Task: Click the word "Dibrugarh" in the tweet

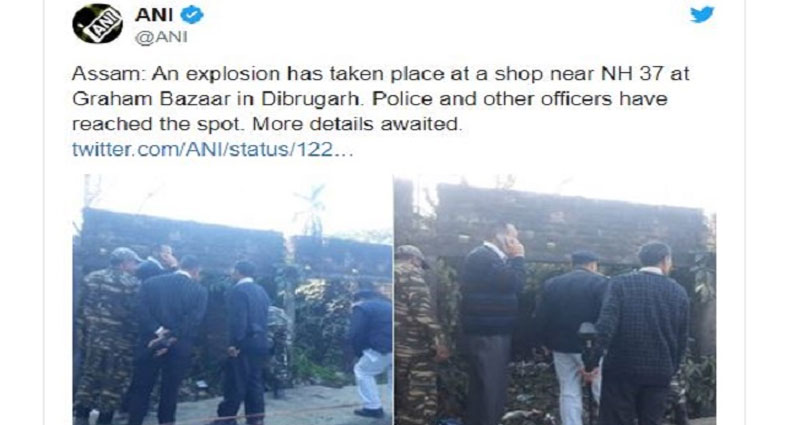Action: [310, 99]
